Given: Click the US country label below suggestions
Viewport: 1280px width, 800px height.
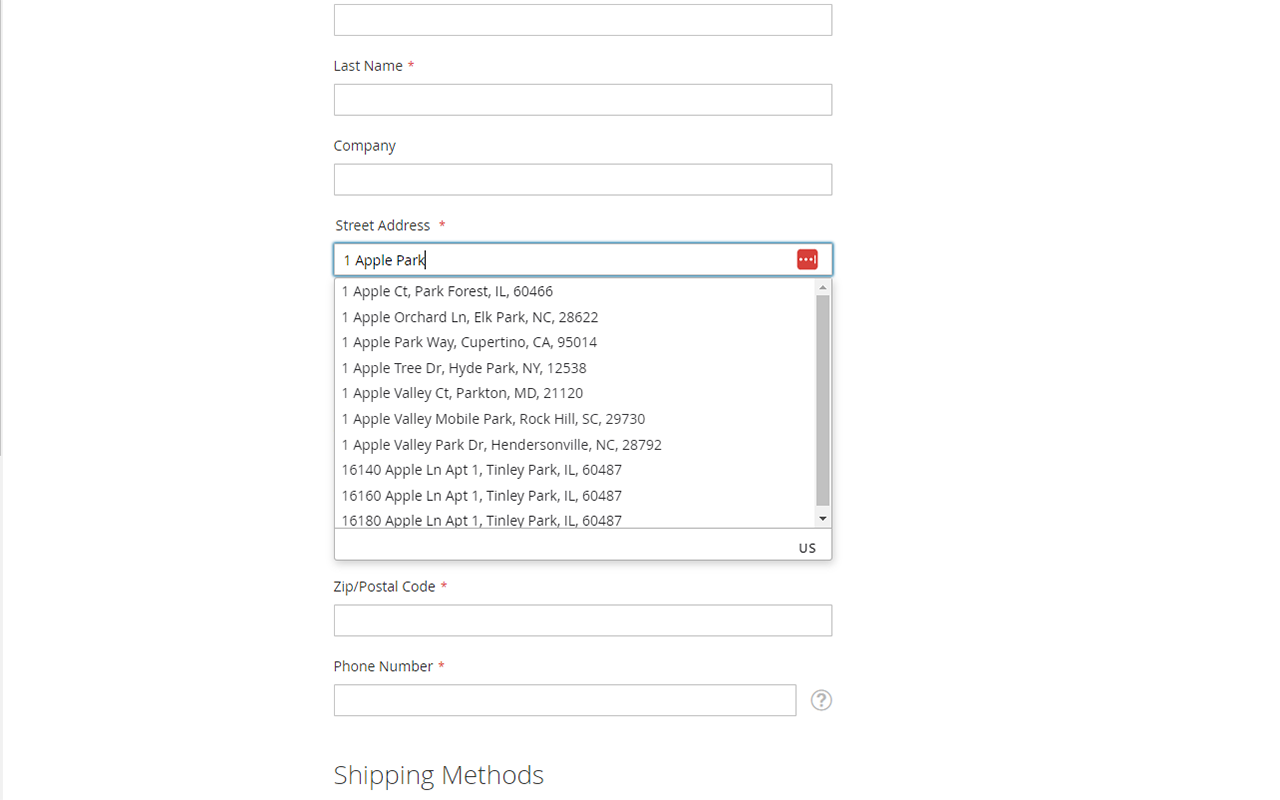Looking at the screenshot, I should [807, 547].
